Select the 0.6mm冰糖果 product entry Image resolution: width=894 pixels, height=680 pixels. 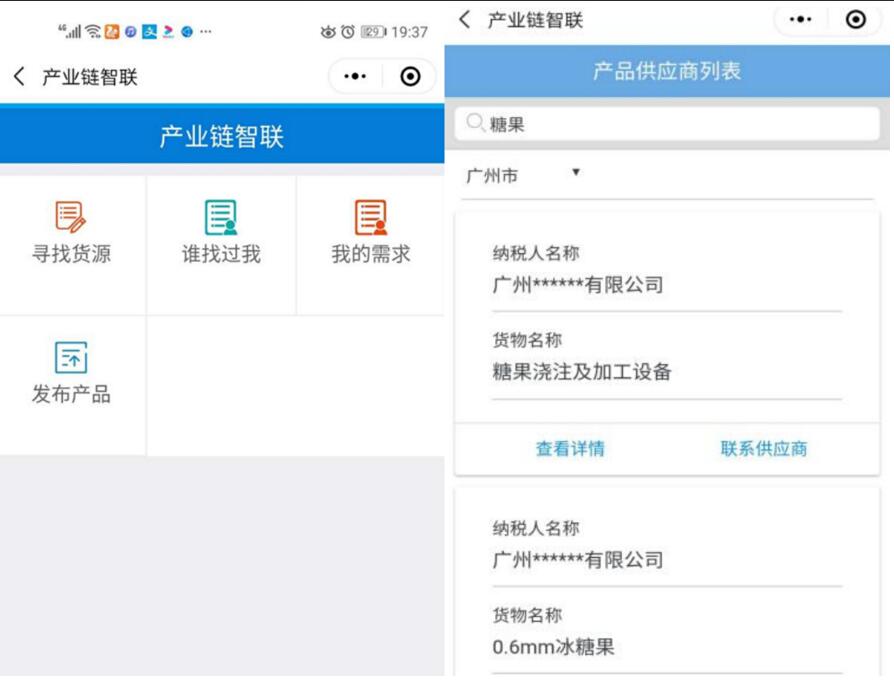[x=554, y=647]
